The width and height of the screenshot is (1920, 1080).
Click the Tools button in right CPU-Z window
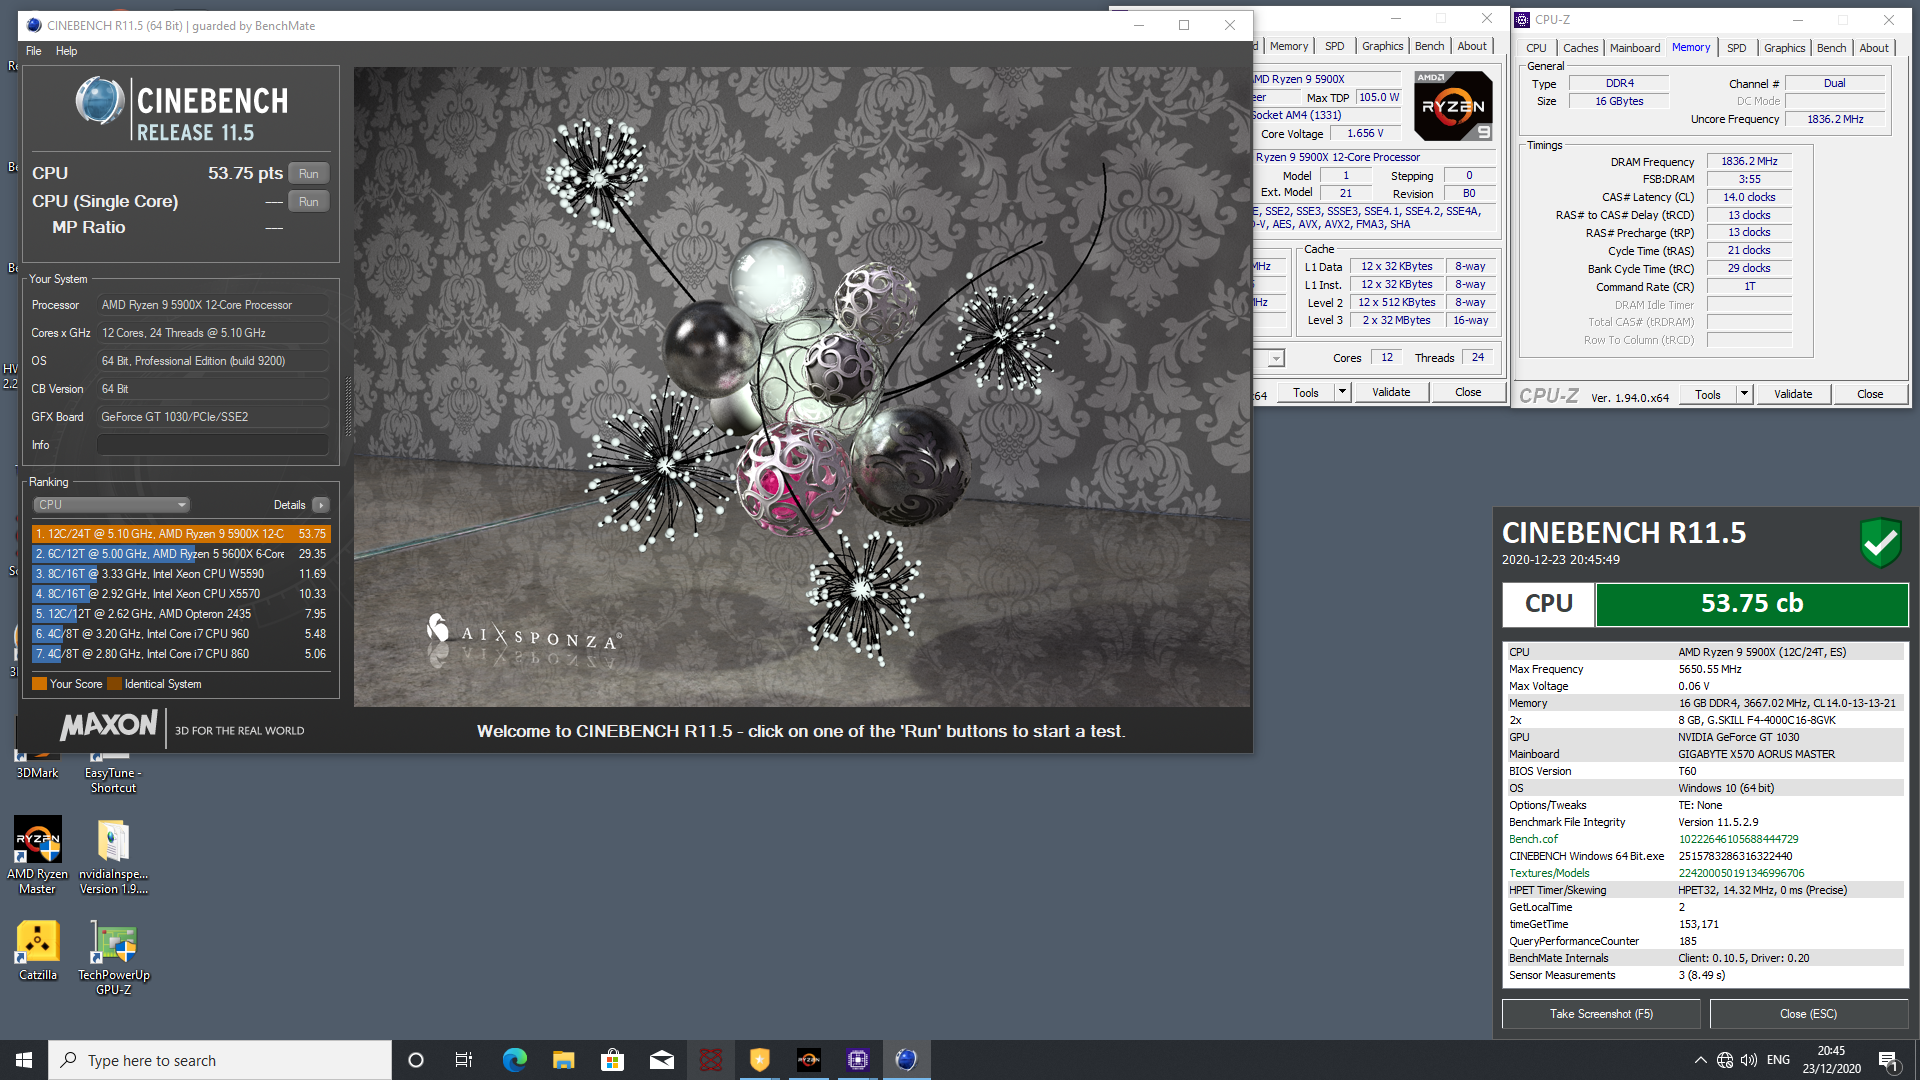[1707, 394]
